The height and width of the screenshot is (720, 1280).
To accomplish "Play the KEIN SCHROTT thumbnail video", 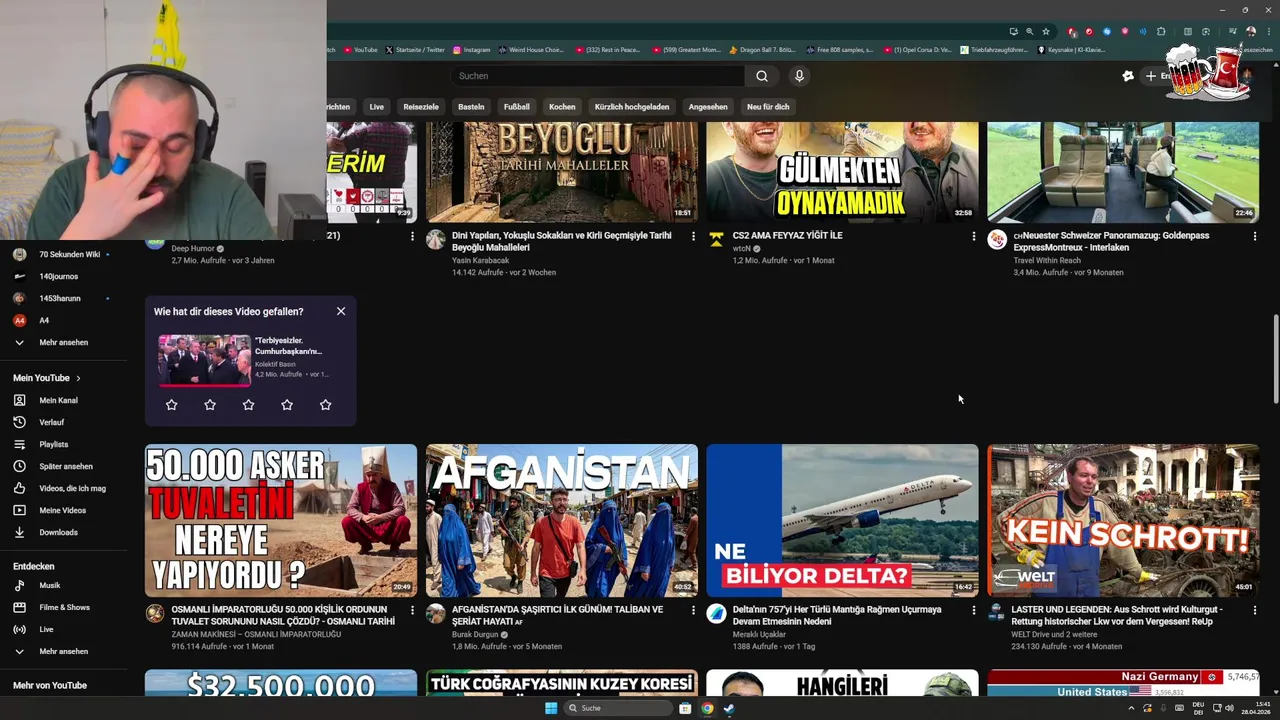I will click(x=1123, y=520).
